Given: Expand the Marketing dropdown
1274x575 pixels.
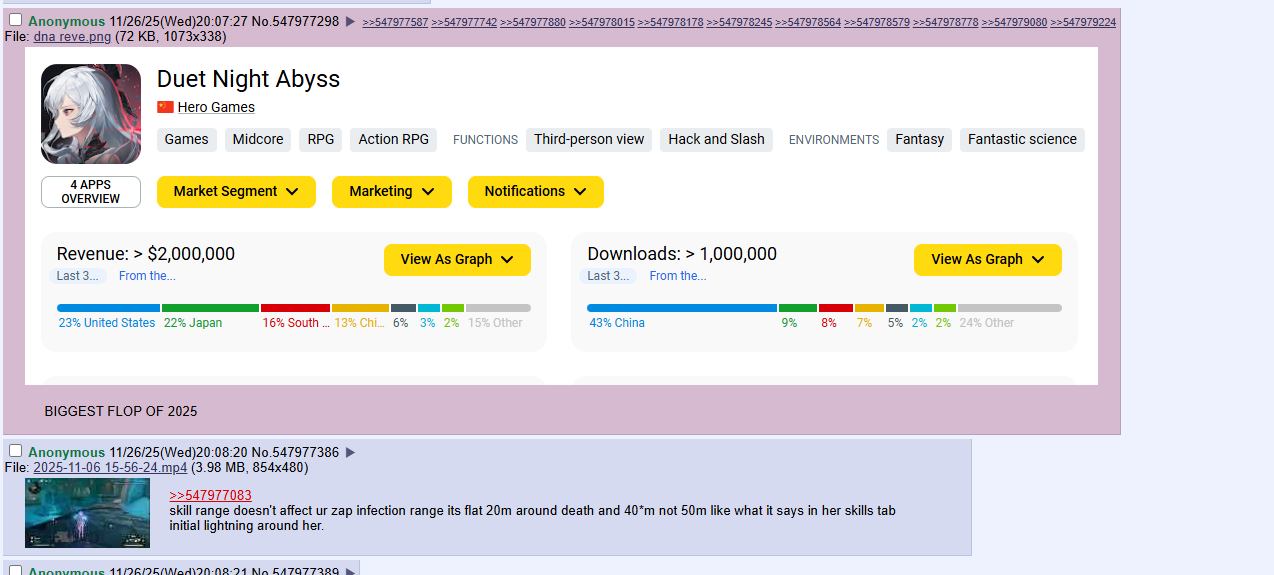Looking at the screenshot, I should pos(392,192).
